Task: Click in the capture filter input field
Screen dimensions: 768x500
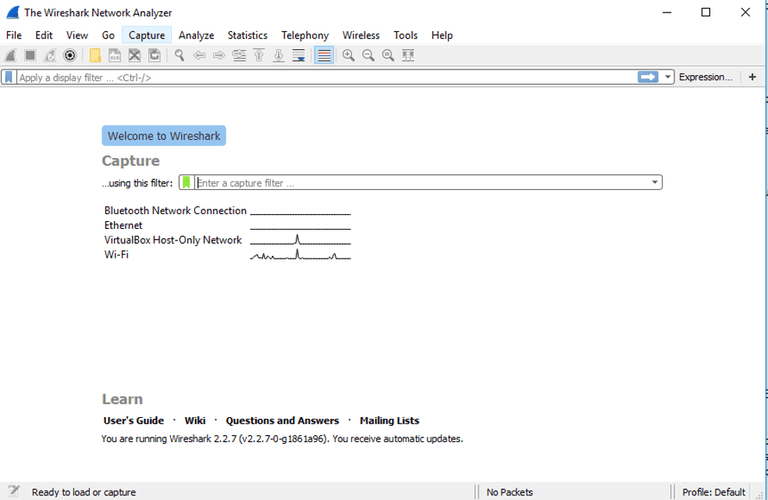Action: coord(422,183)
